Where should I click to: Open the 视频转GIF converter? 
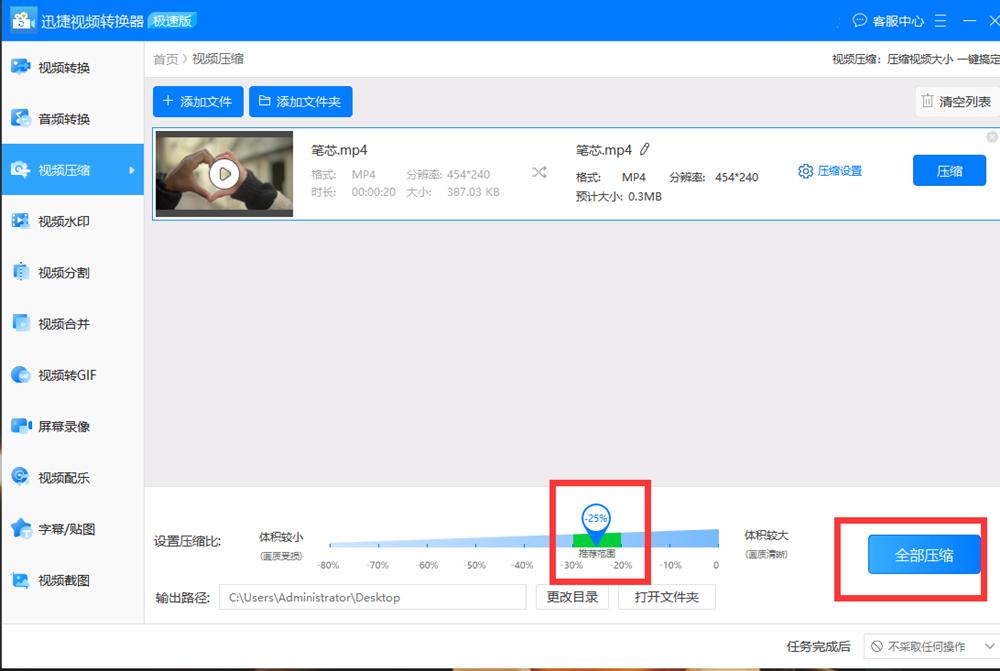coord(60,375)
